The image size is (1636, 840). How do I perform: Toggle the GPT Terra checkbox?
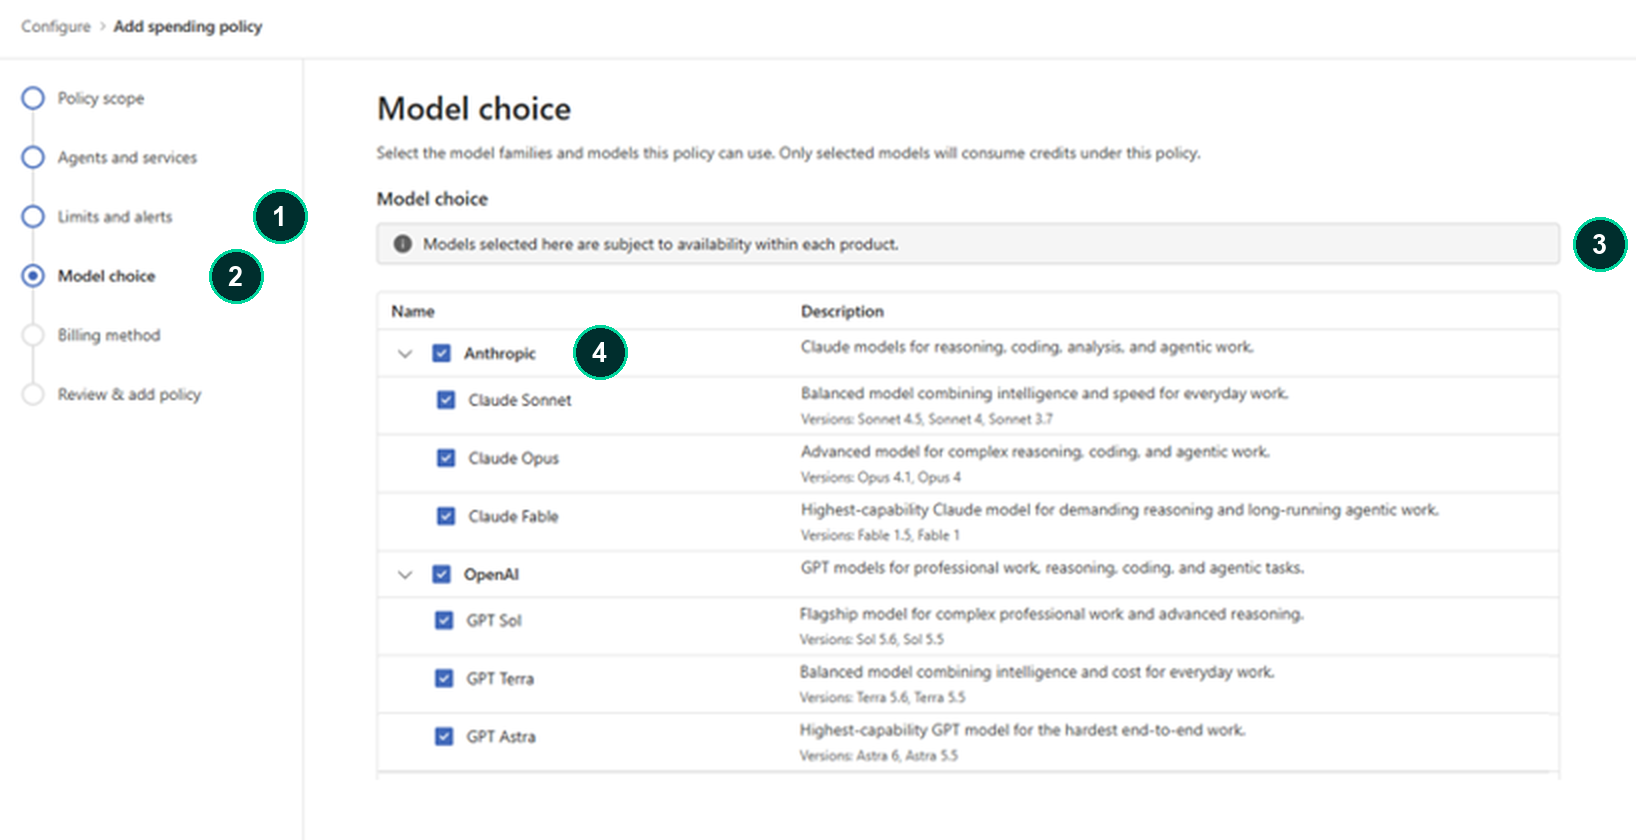[x=444, y=678]
